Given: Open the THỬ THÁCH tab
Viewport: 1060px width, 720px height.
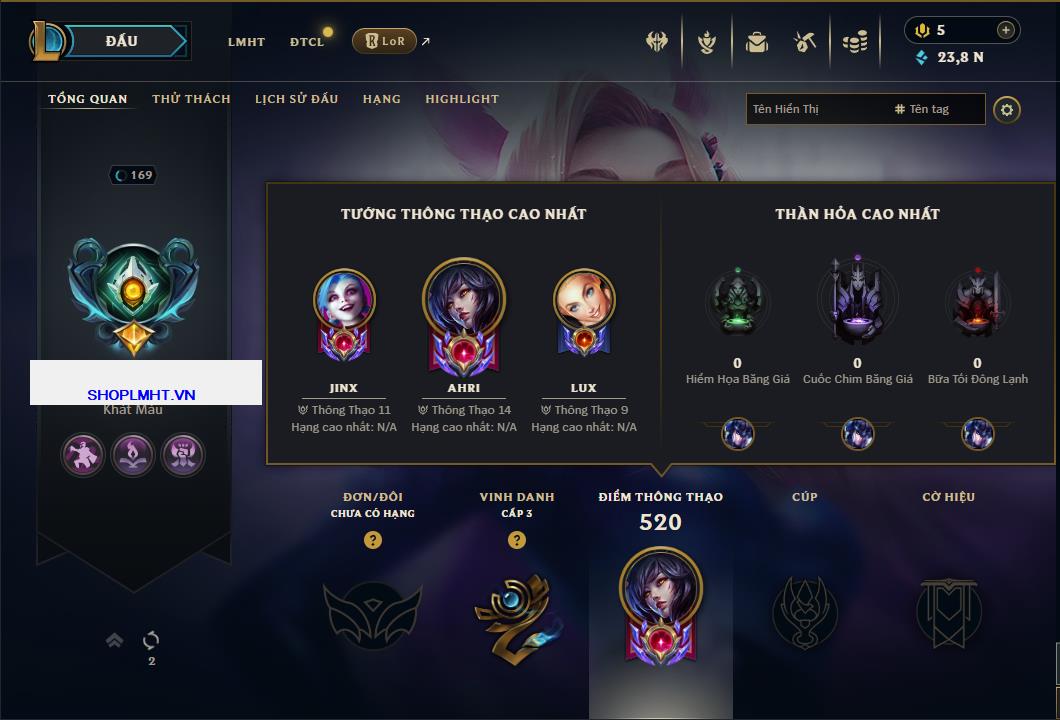Looking at the screenshot, I should point(191,99).
